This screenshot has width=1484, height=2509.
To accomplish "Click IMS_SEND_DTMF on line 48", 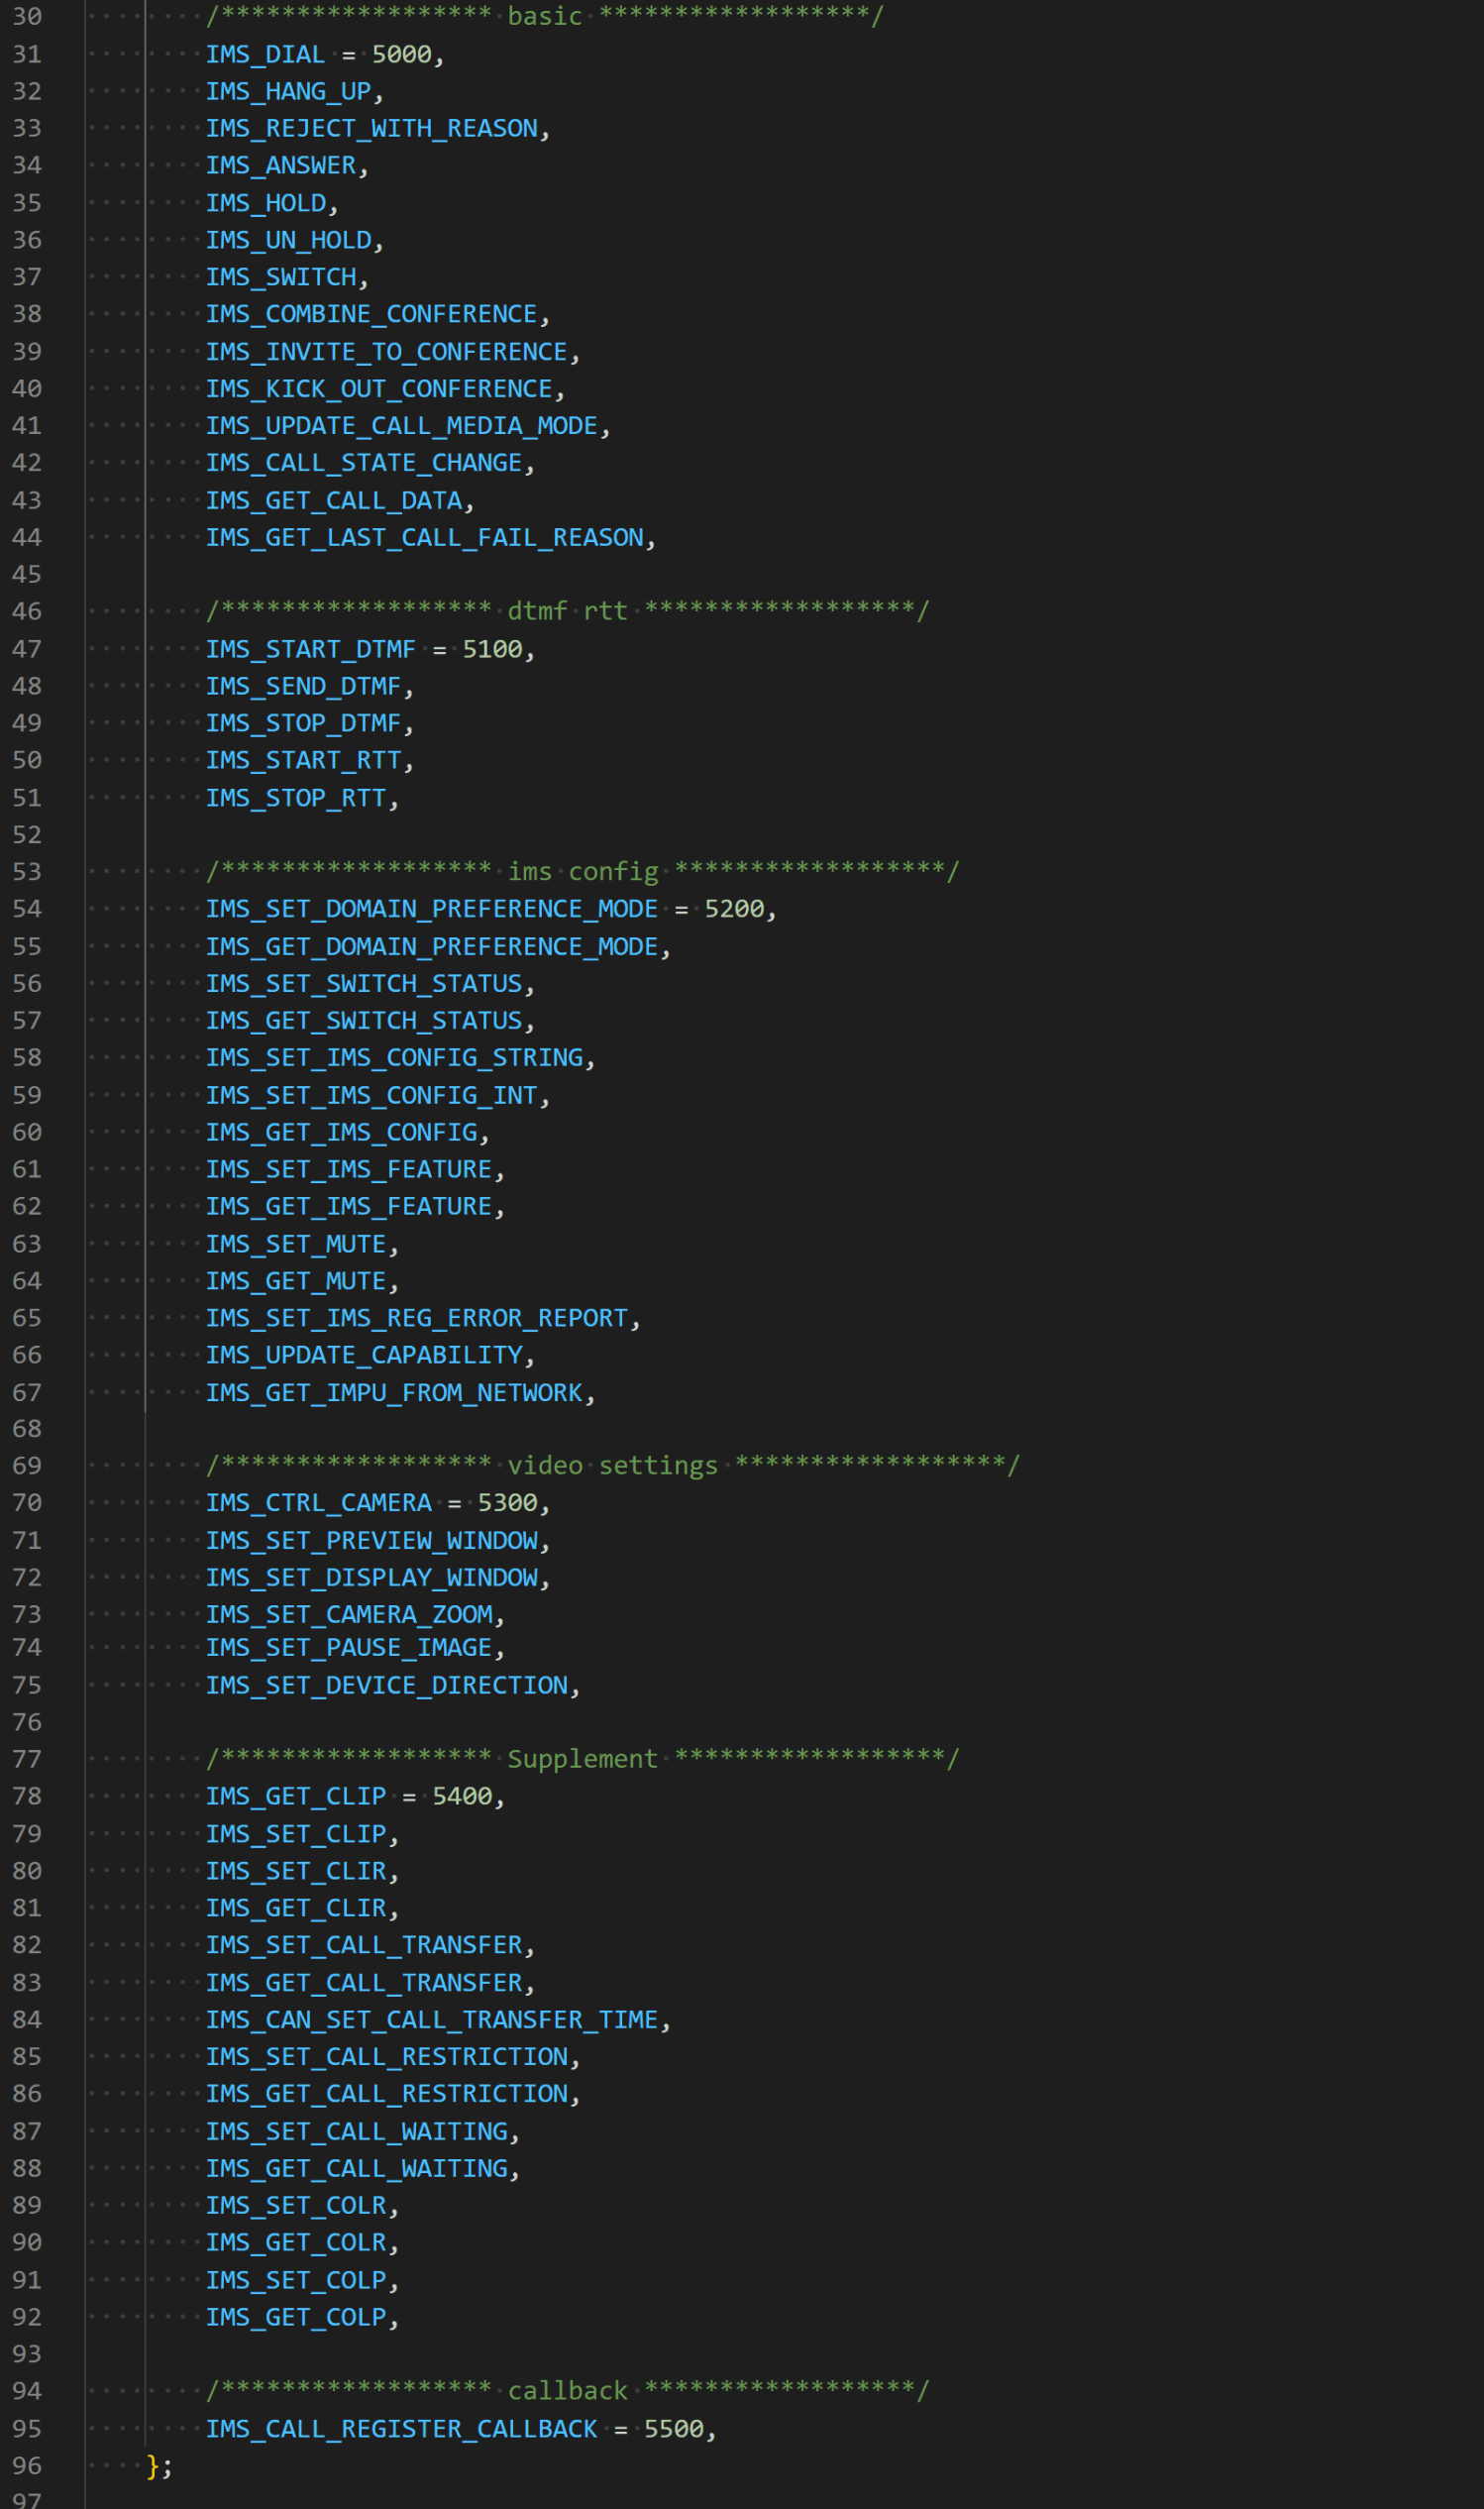I will coord(303,686).
